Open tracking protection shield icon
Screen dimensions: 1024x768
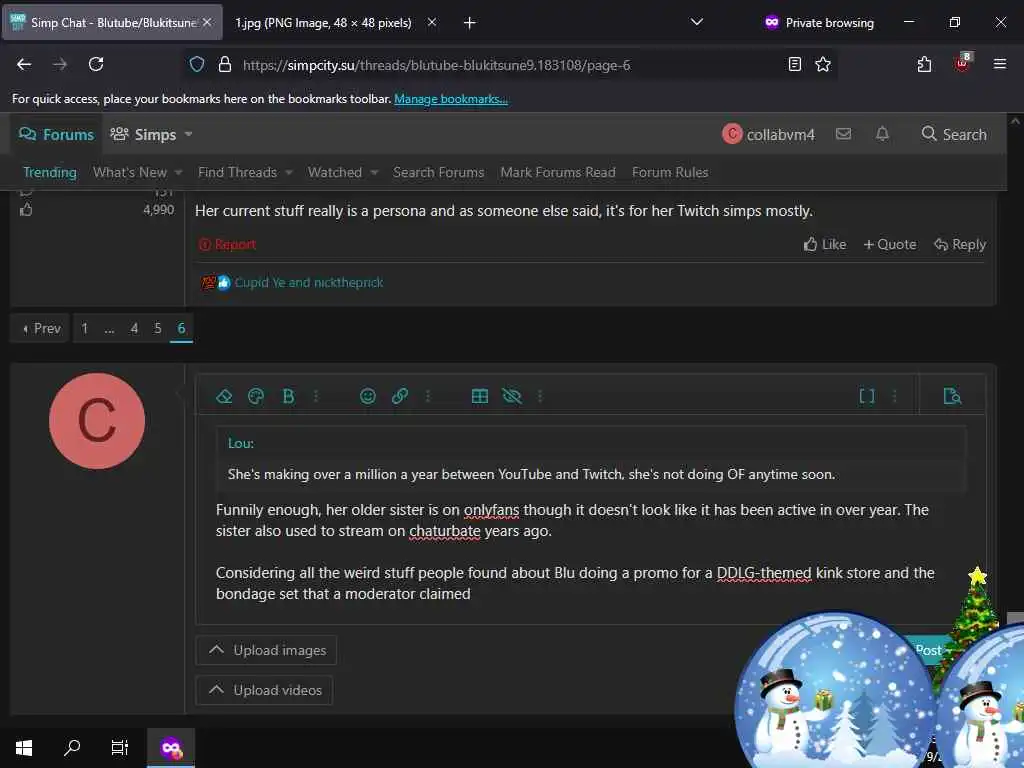(197, 65)
